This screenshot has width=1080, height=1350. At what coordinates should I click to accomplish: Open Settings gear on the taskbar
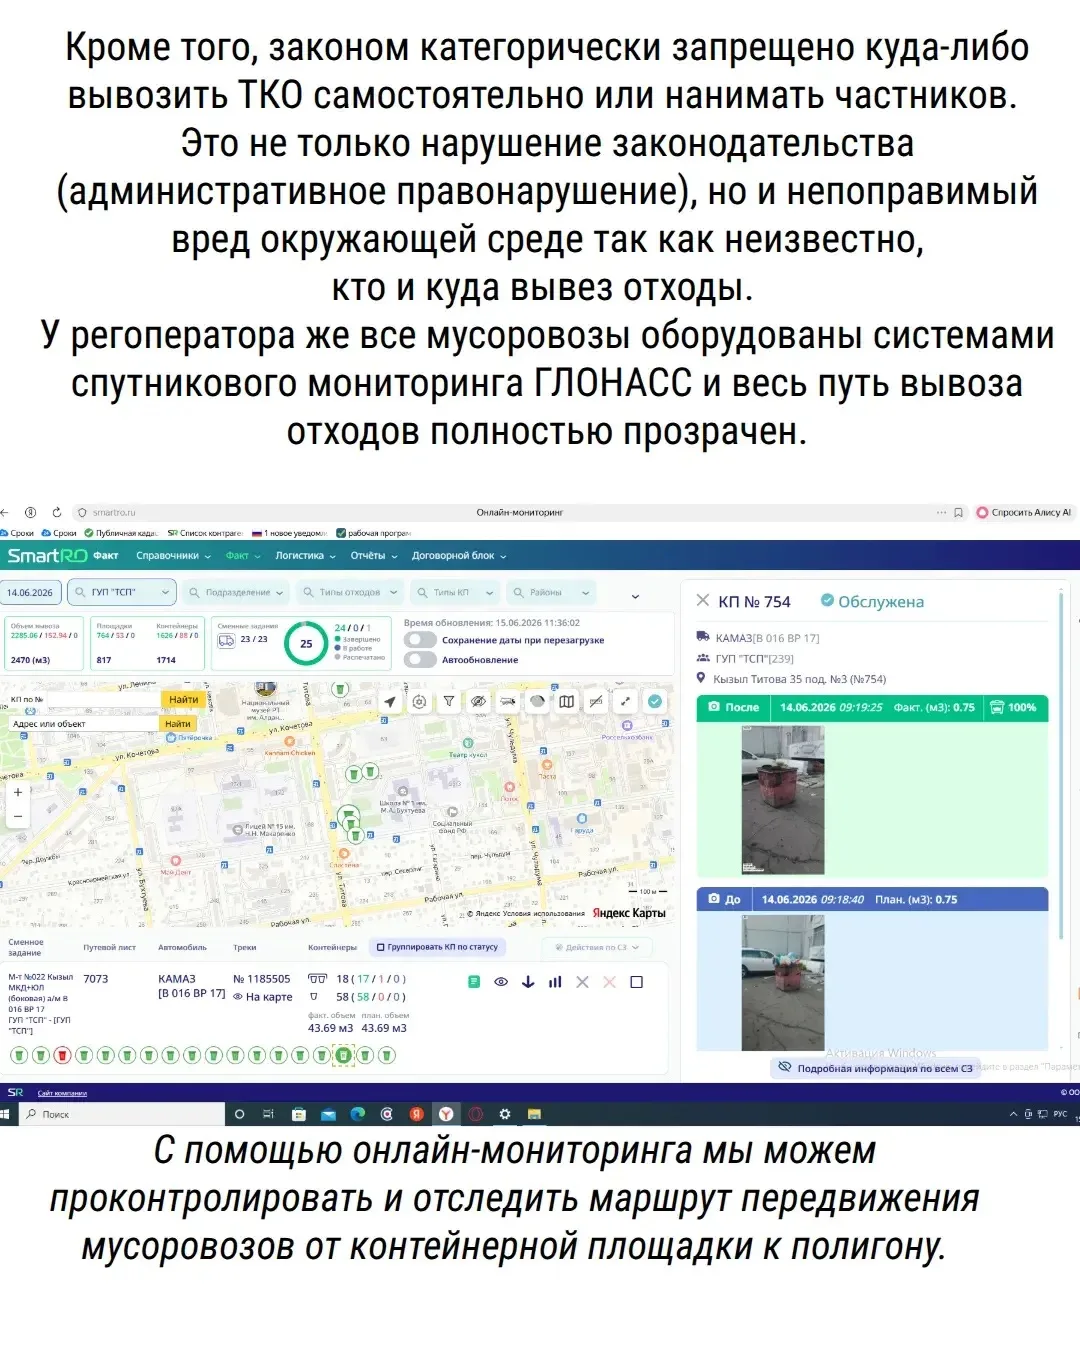coord(505,1114)
